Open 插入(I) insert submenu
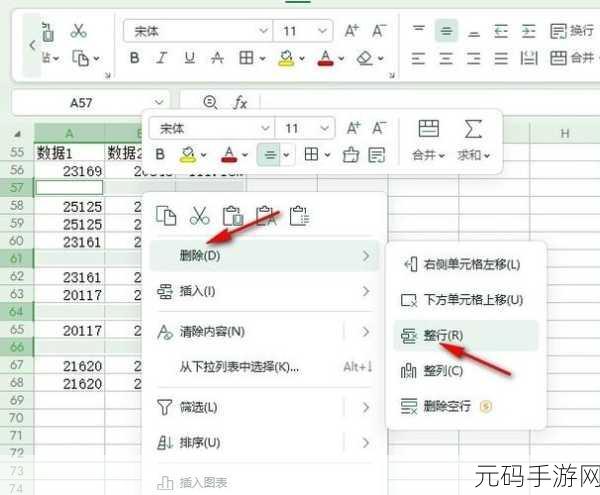Screen dimensions: 600x495 click(264, 291)
